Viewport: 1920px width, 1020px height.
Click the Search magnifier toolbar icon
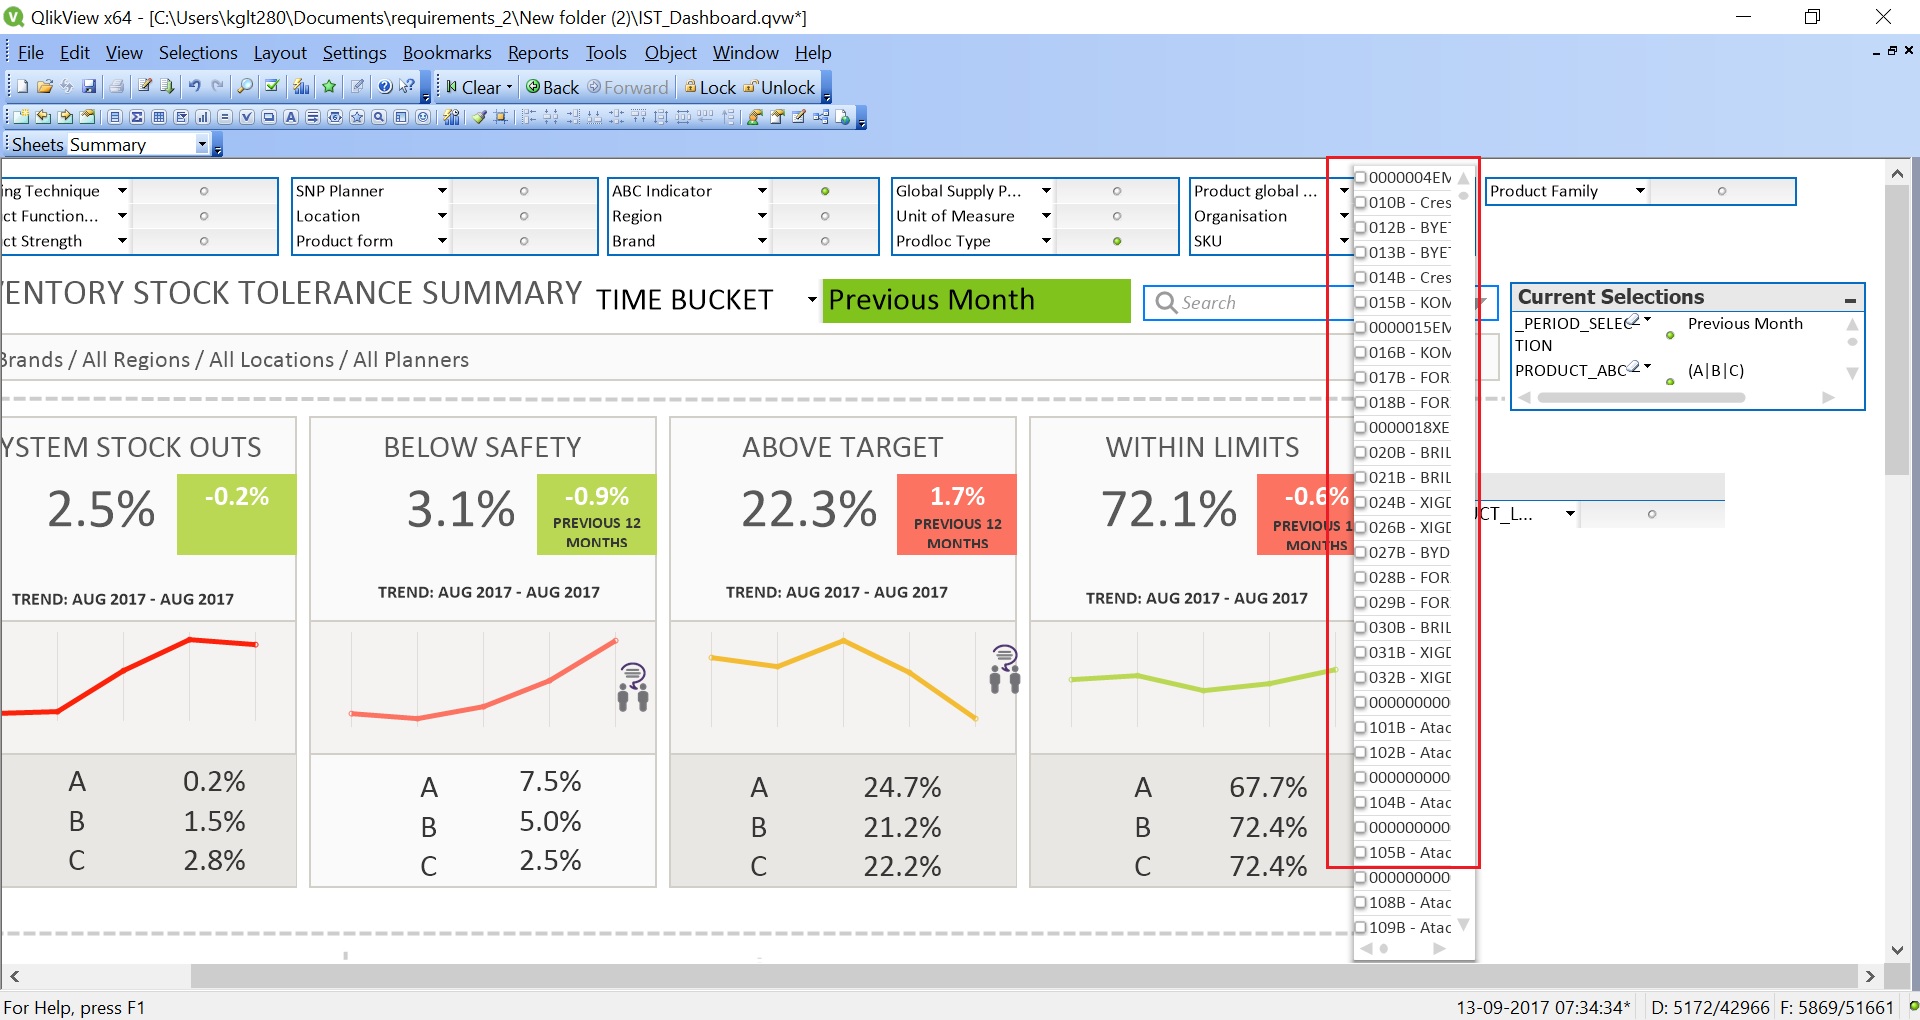point(245,87)
